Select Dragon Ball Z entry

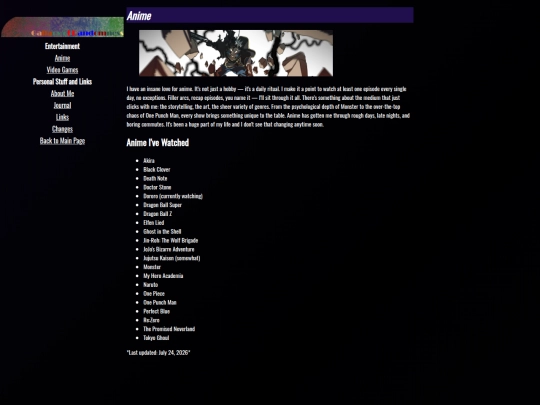157,214
